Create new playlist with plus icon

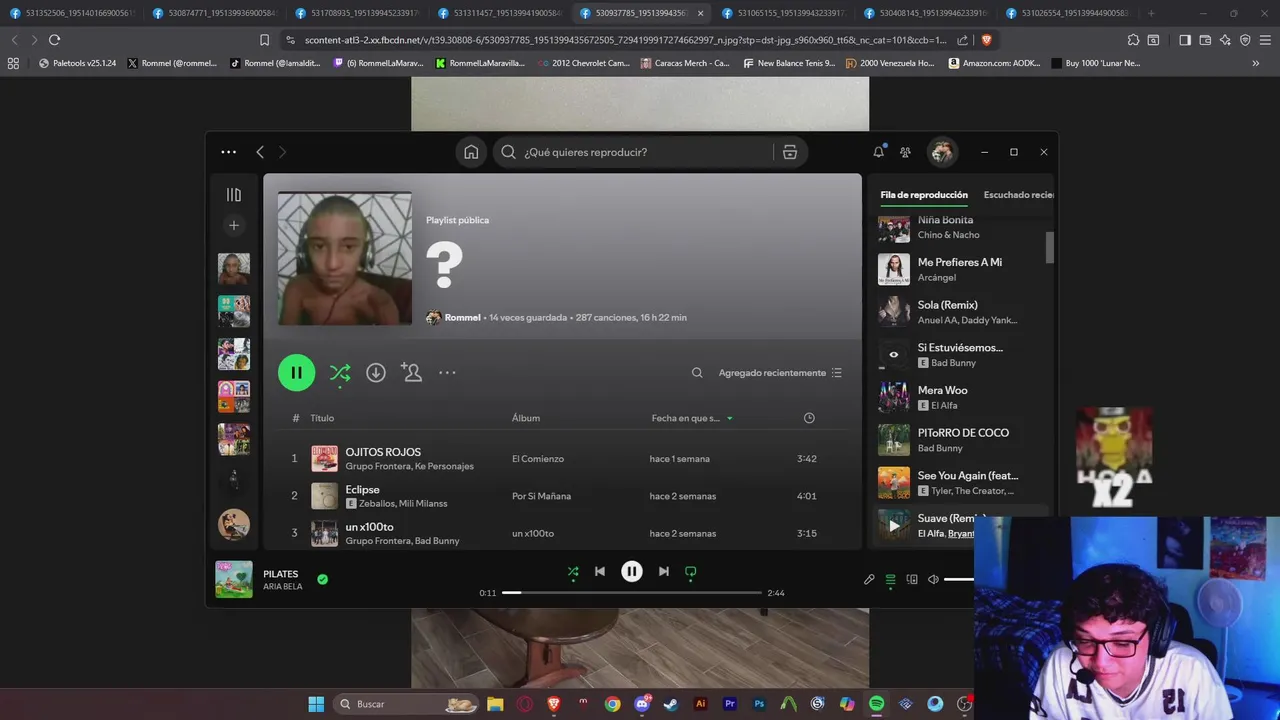pyautogui.click(x=234, y=226)
